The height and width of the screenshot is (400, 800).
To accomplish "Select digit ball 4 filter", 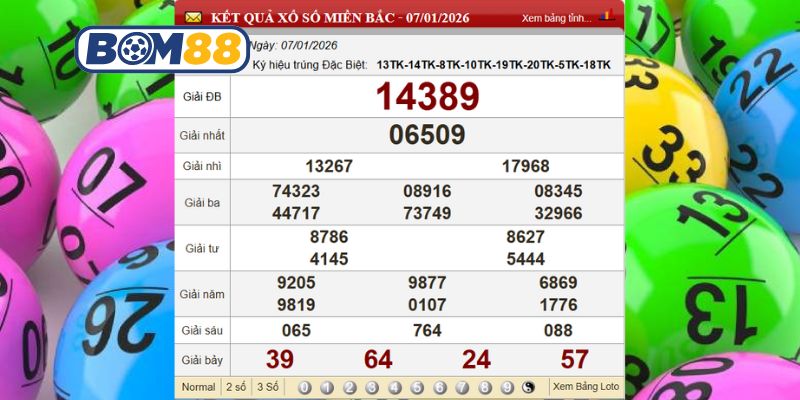I will [x=394, y=388].
